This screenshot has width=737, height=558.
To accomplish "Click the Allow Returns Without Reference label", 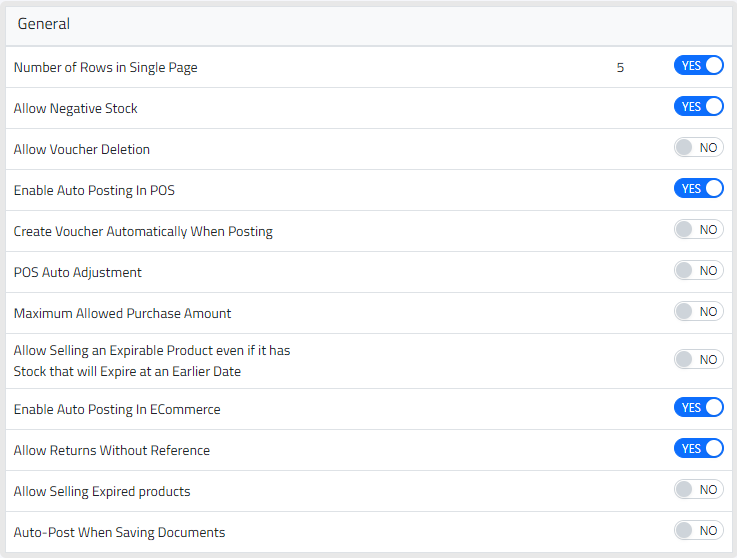I will pyautogui.click(x=112, y=451).
